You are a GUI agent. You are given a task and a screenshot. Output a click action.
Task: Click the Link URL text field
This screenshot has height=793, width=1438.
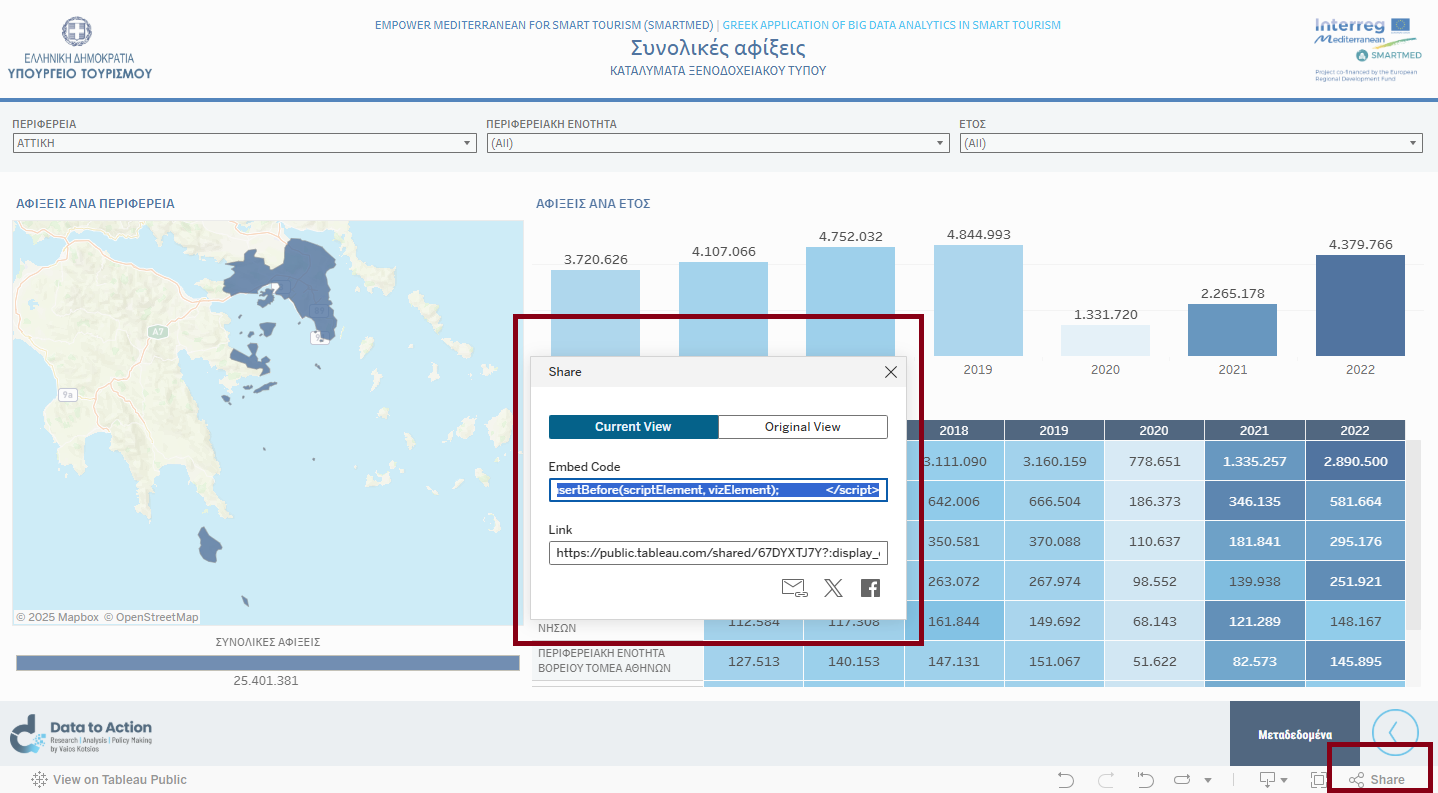(x=717, y=553)
